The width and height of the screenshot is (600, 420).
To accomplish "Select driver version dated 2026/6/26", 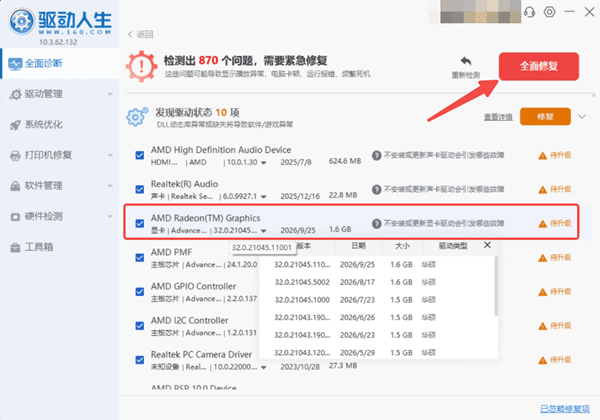I will click(x=379, y=317).
